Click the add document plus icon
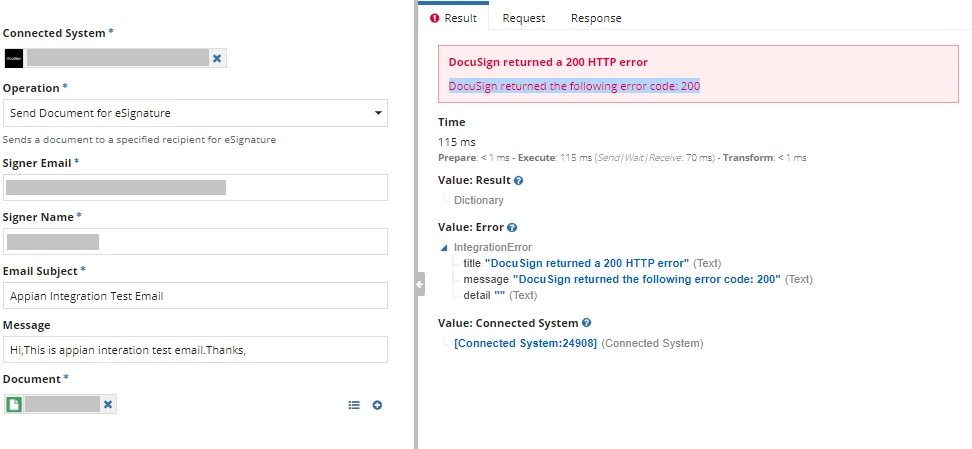This screenshot has width=972, height=449. (x=377, y=405)
